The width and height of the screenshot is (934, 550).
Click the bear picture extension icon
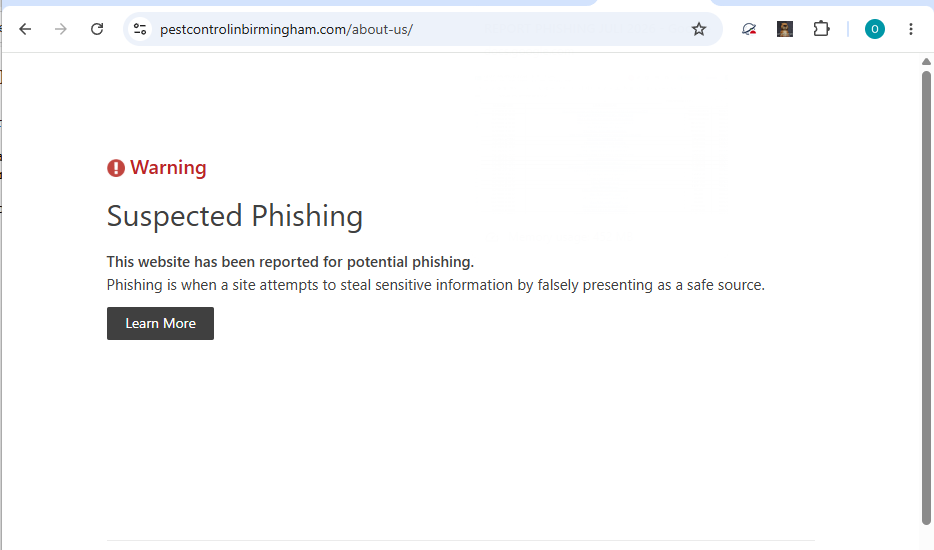[x=784, y=29]
